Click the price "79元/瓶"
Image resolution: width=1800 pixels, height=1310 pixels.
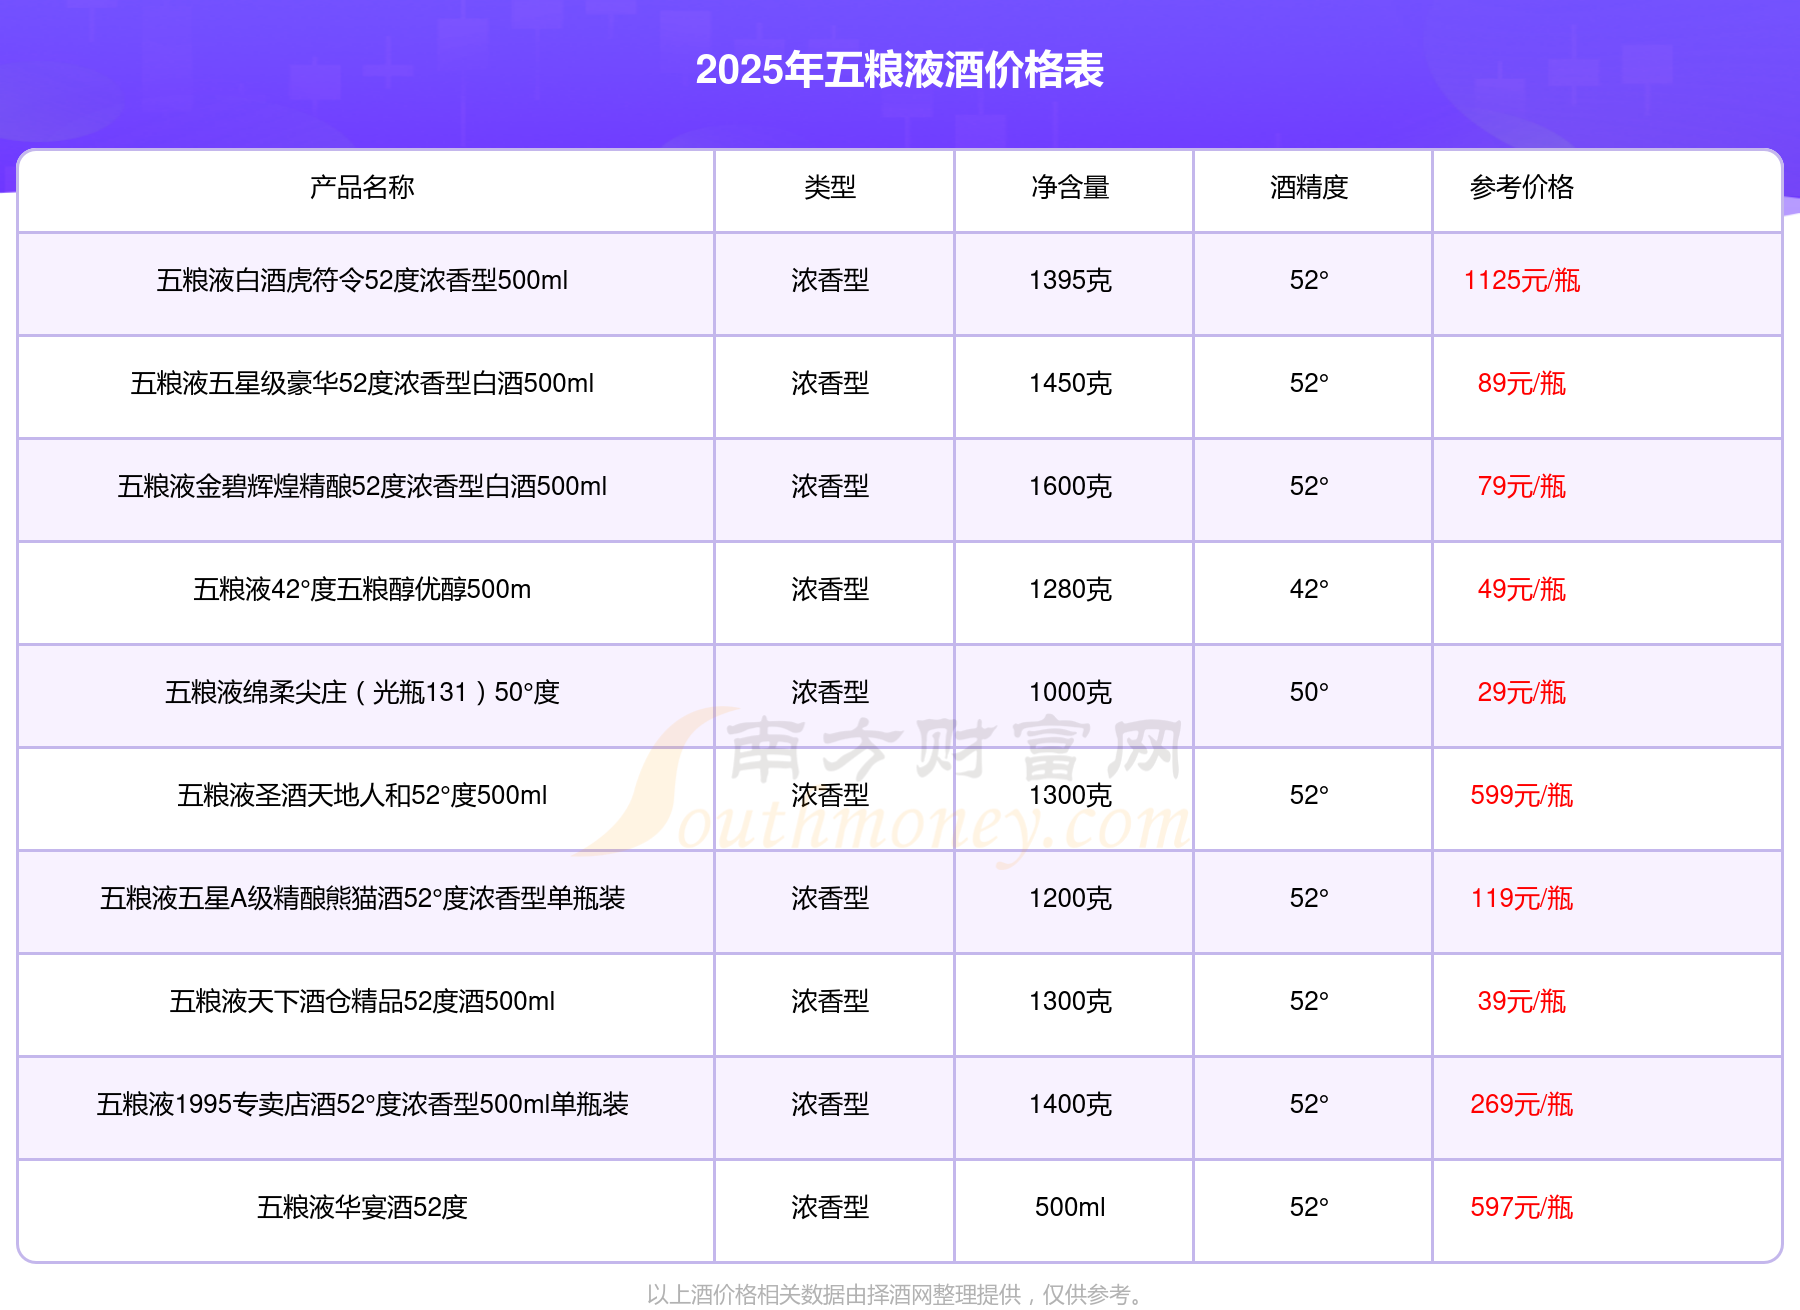tap(1521, 486)
